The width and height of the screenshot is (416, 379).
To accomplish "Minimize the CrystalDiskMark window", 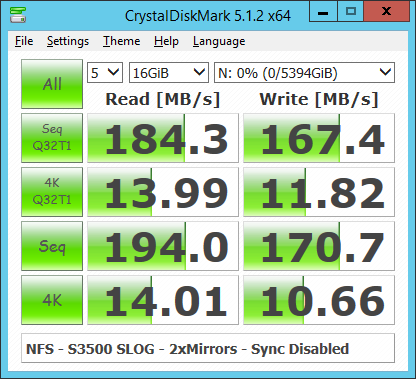I will pos(323,12).
